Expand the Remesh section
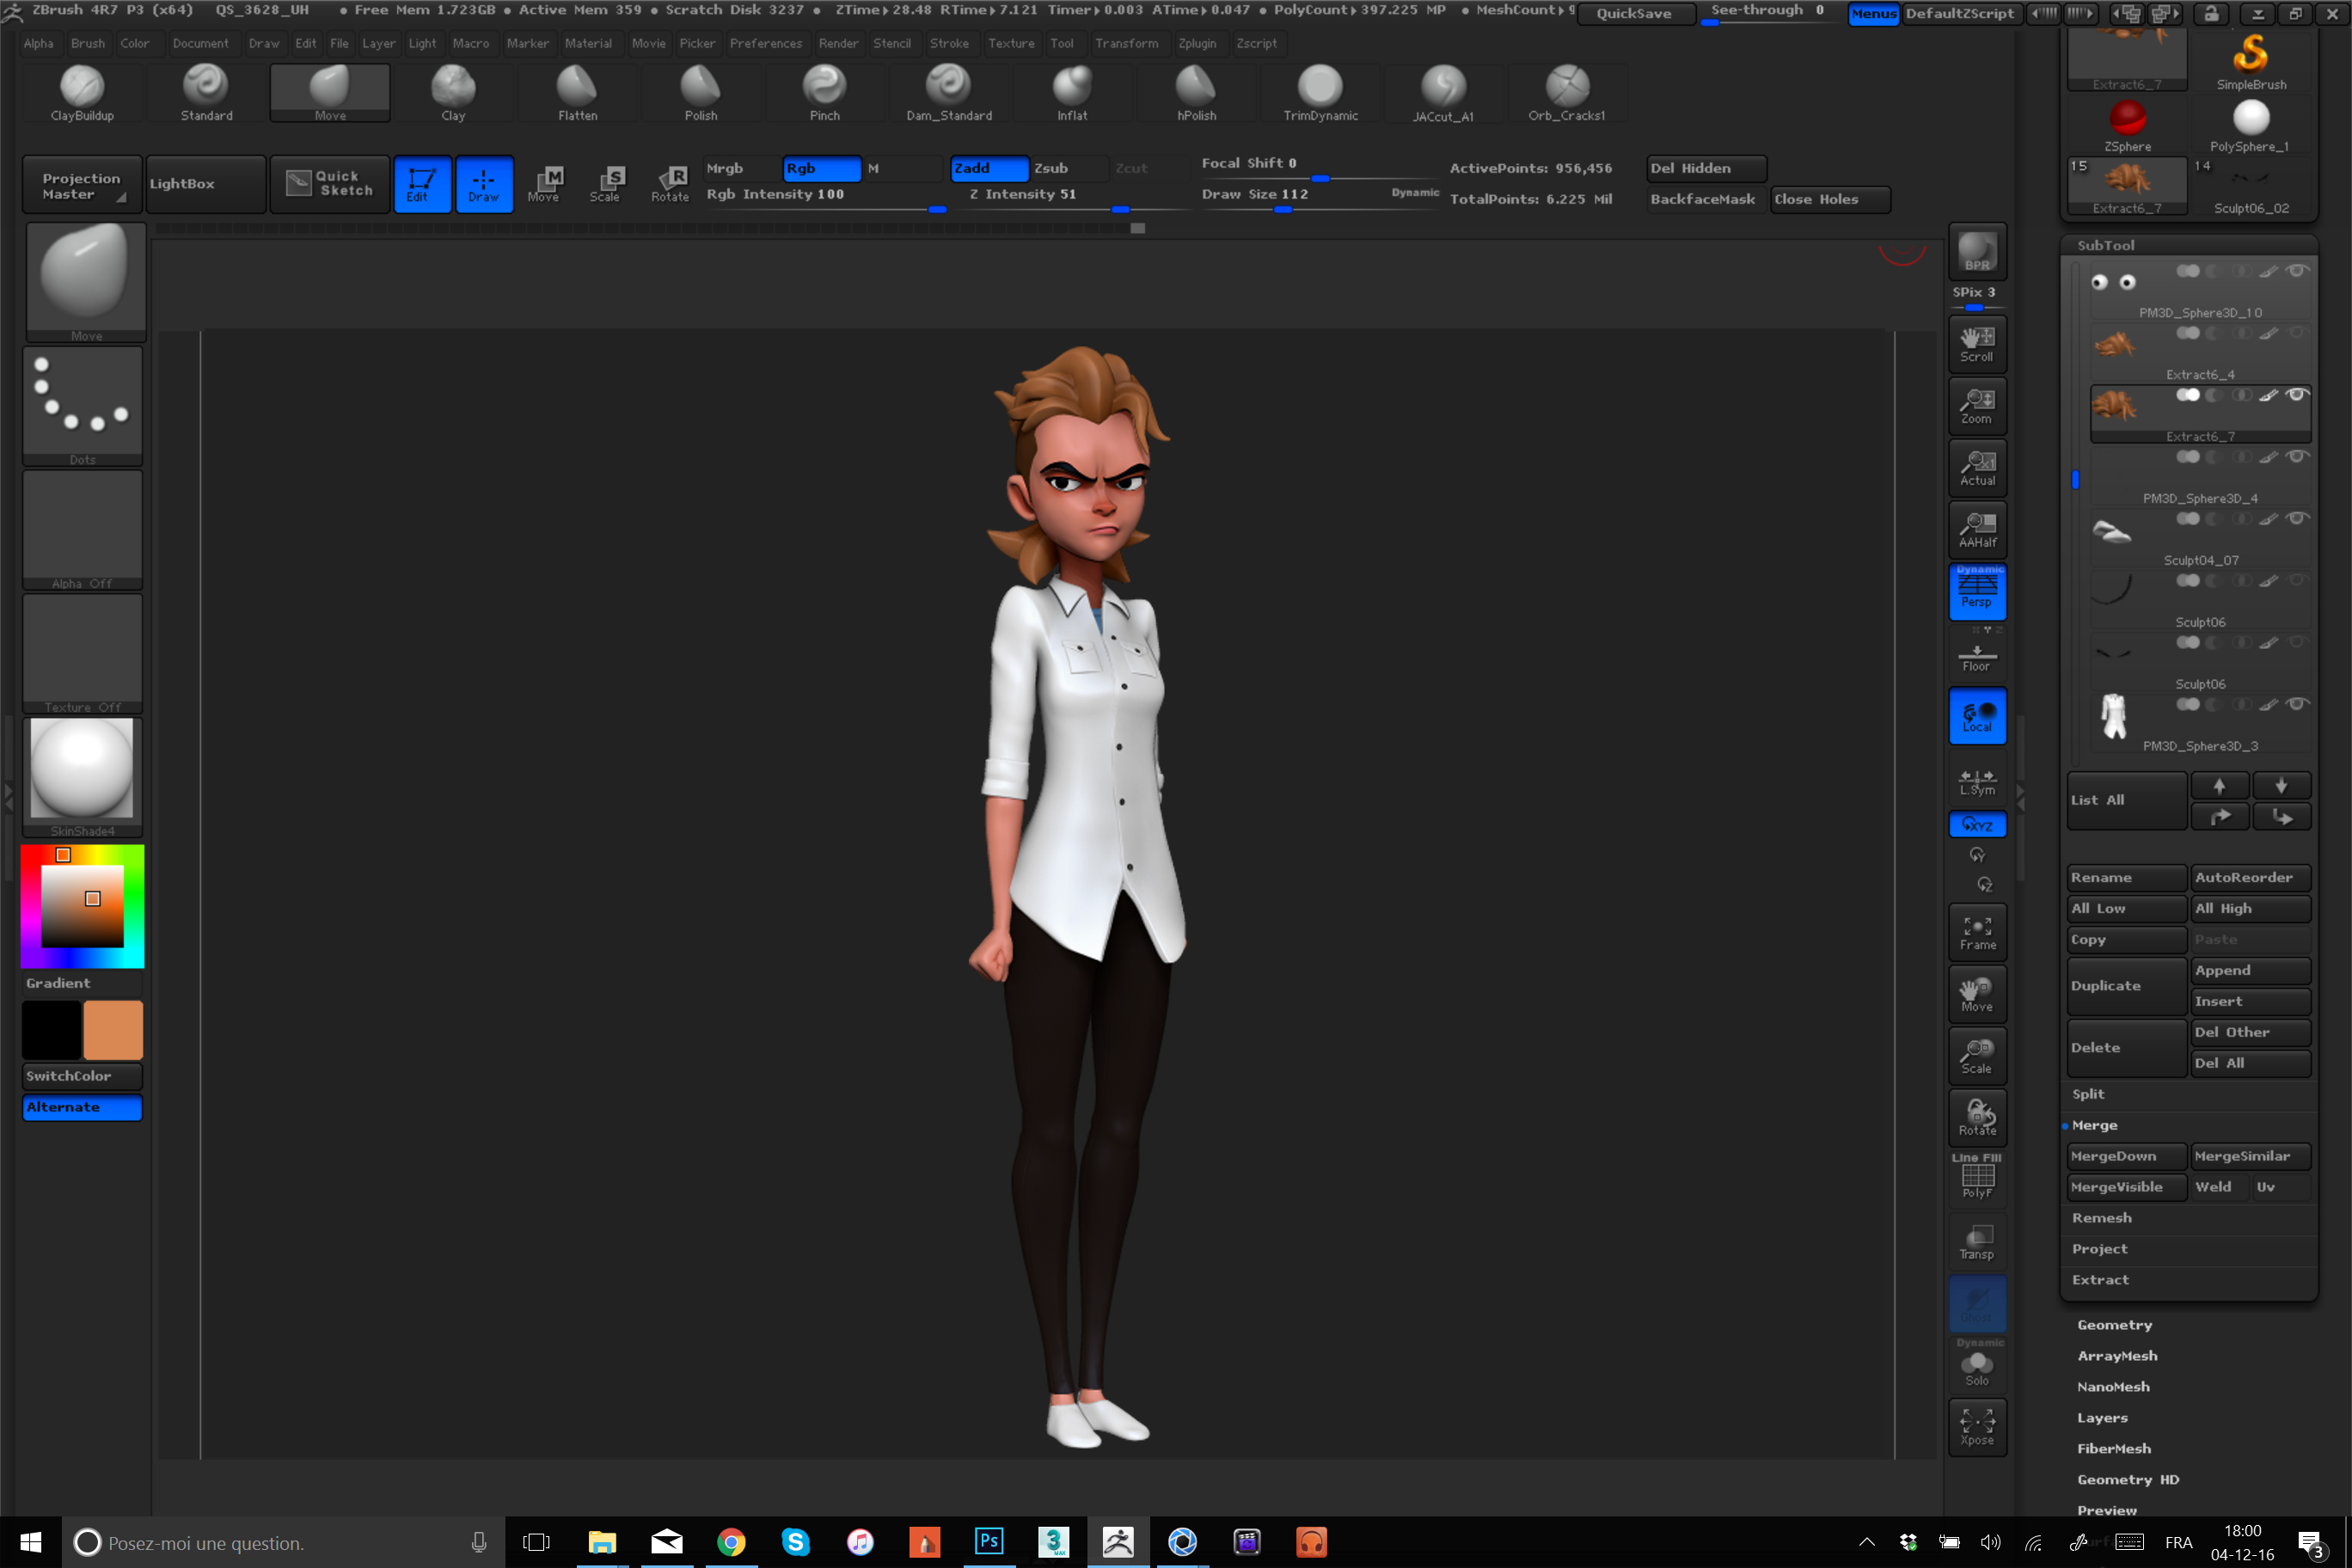This screenshot has height=1568, width=2352. tap(2101, 1218)
